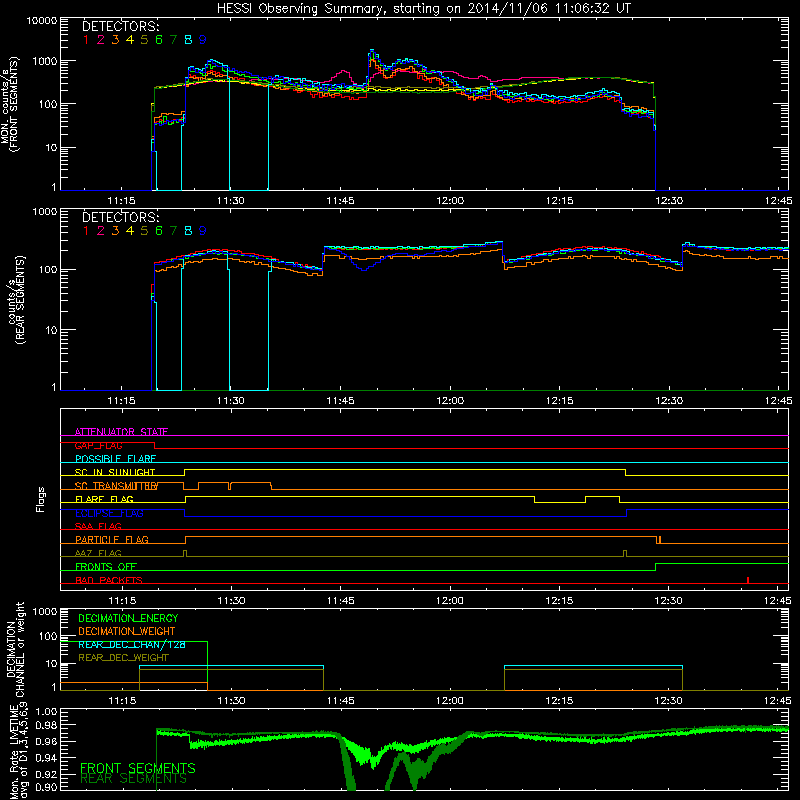800x800 pixels.
Task: Click the FRONTS_OFF flag label
Action: 106,567
